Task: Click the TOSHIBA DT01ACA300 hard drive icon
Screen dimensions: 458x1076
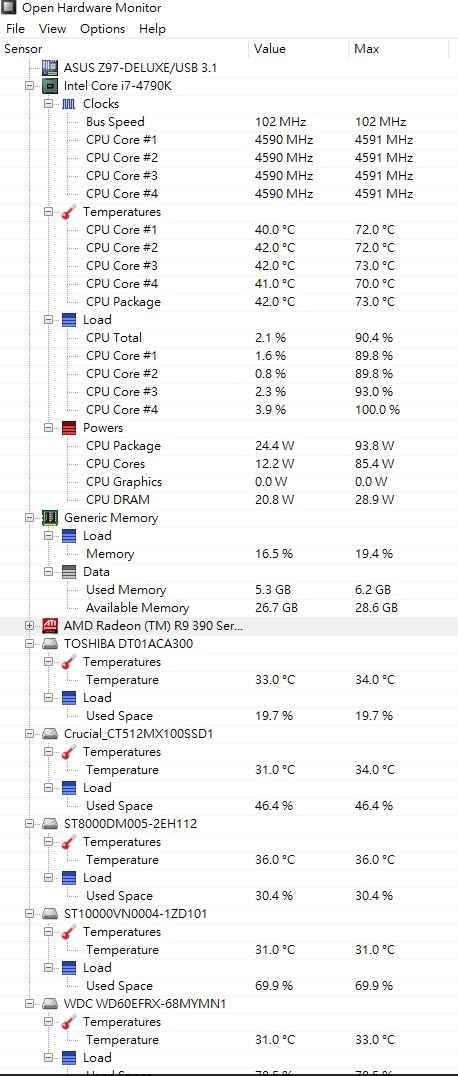Action: click(x=50, y=644)
